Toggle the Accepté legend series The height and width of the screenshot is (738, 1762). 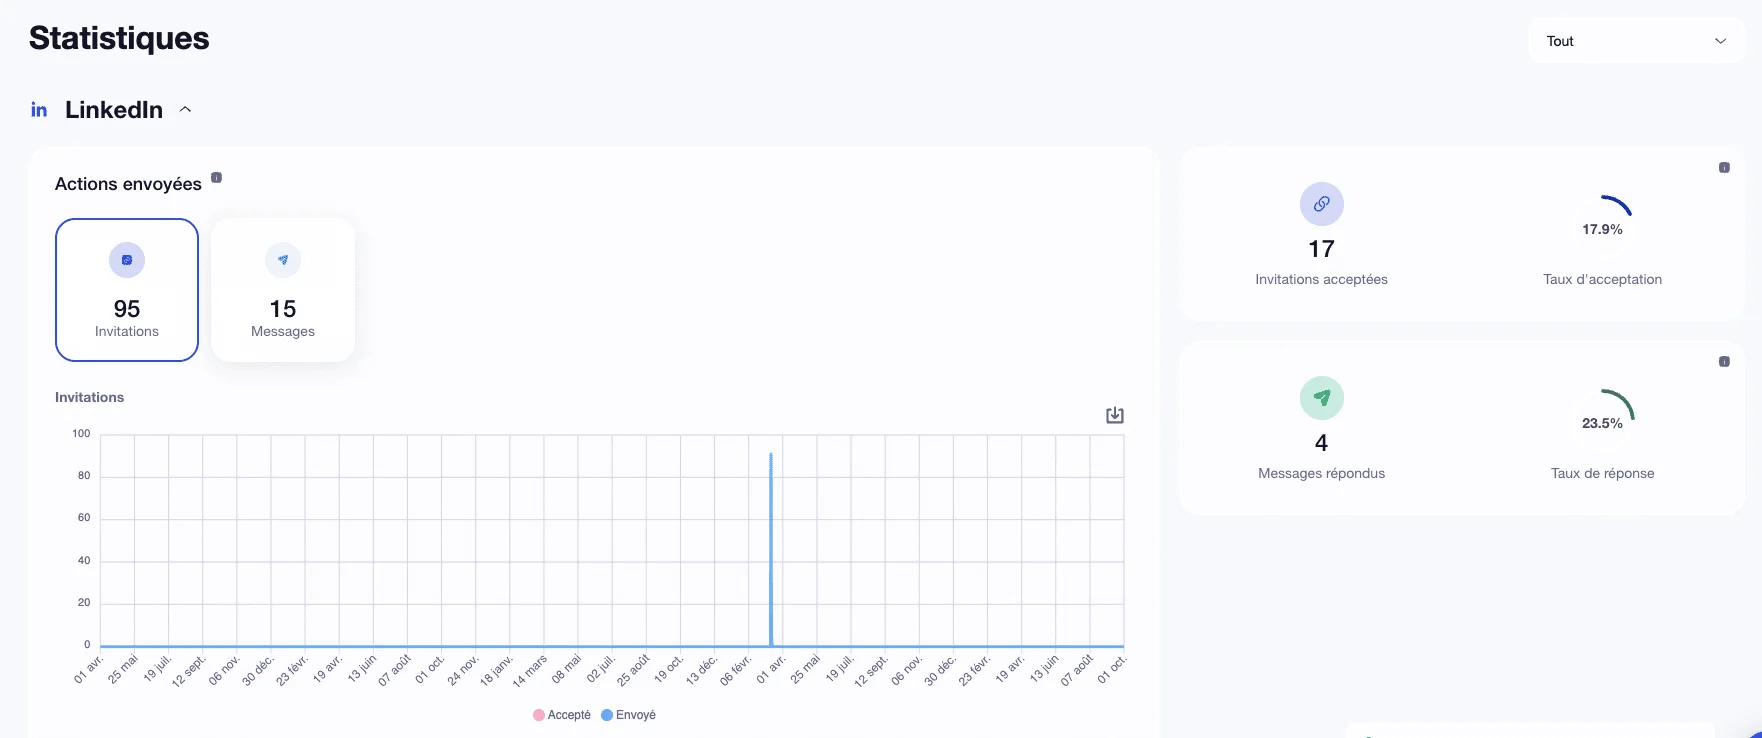562,715
